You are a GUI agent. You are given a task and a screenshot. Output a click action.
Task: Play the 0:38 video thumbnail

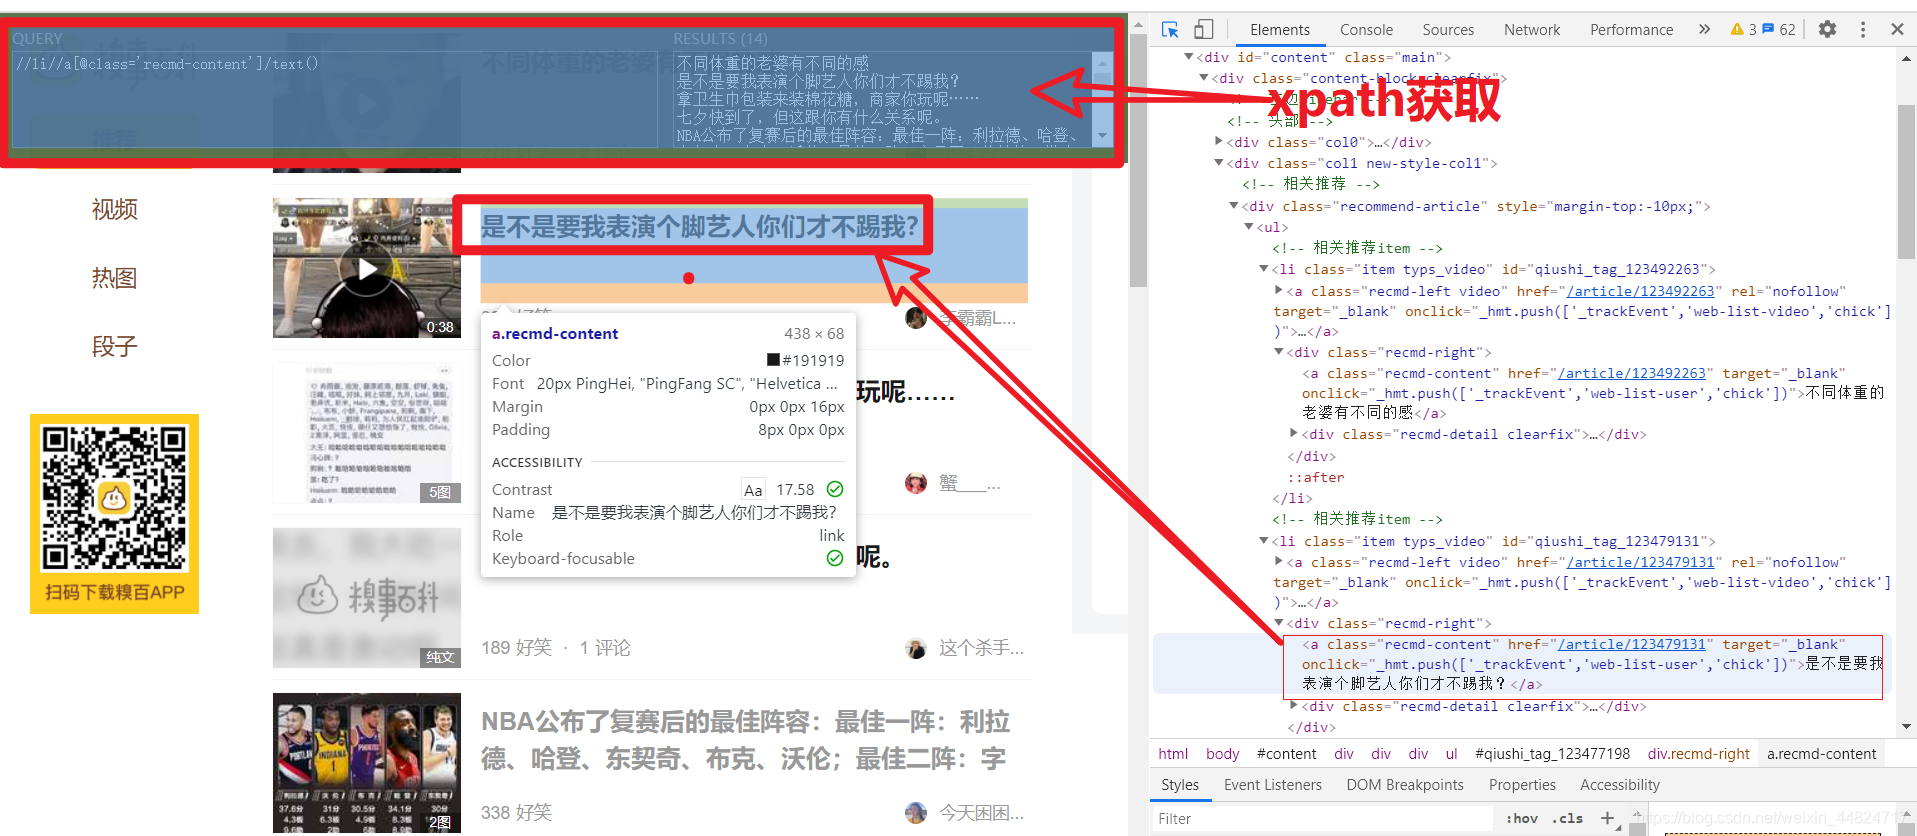coord(367,268)
